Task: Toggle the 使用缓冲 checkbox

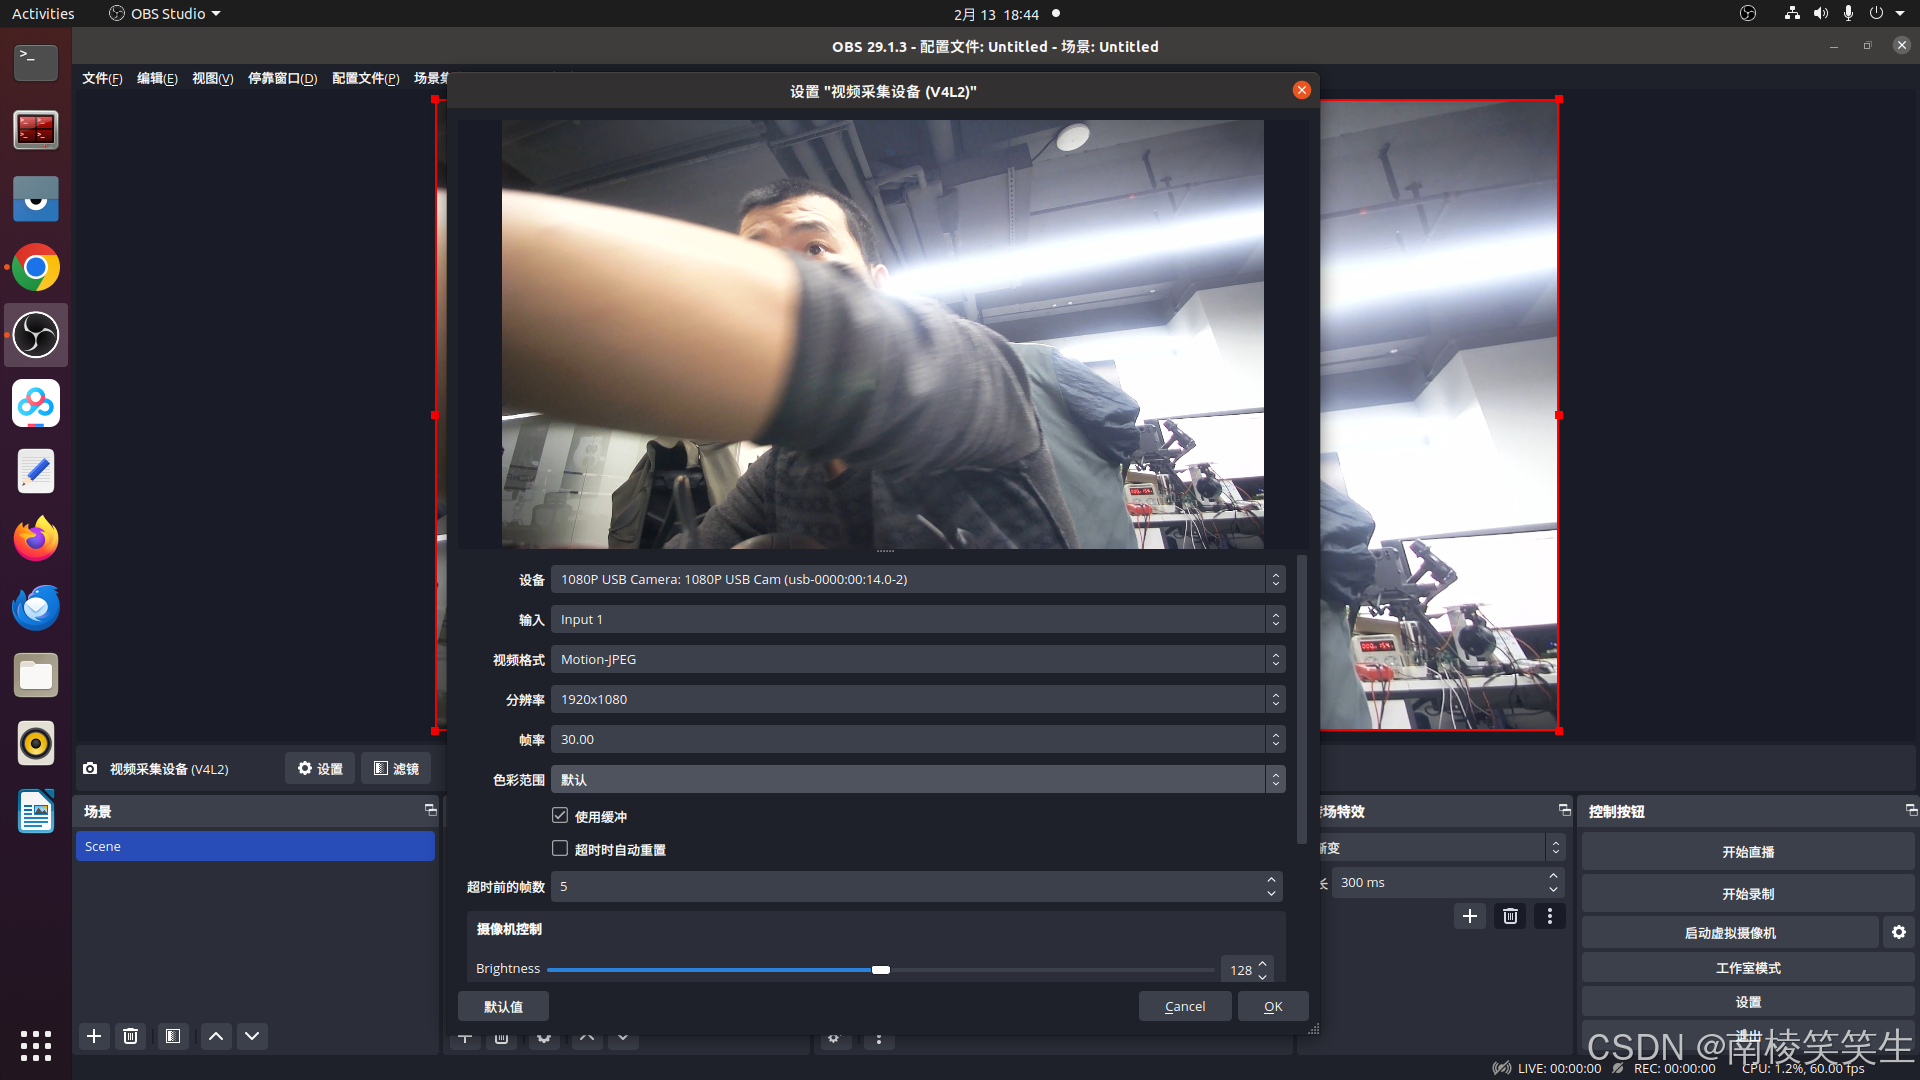Action: pyautogui.click(x=560, y=816)
